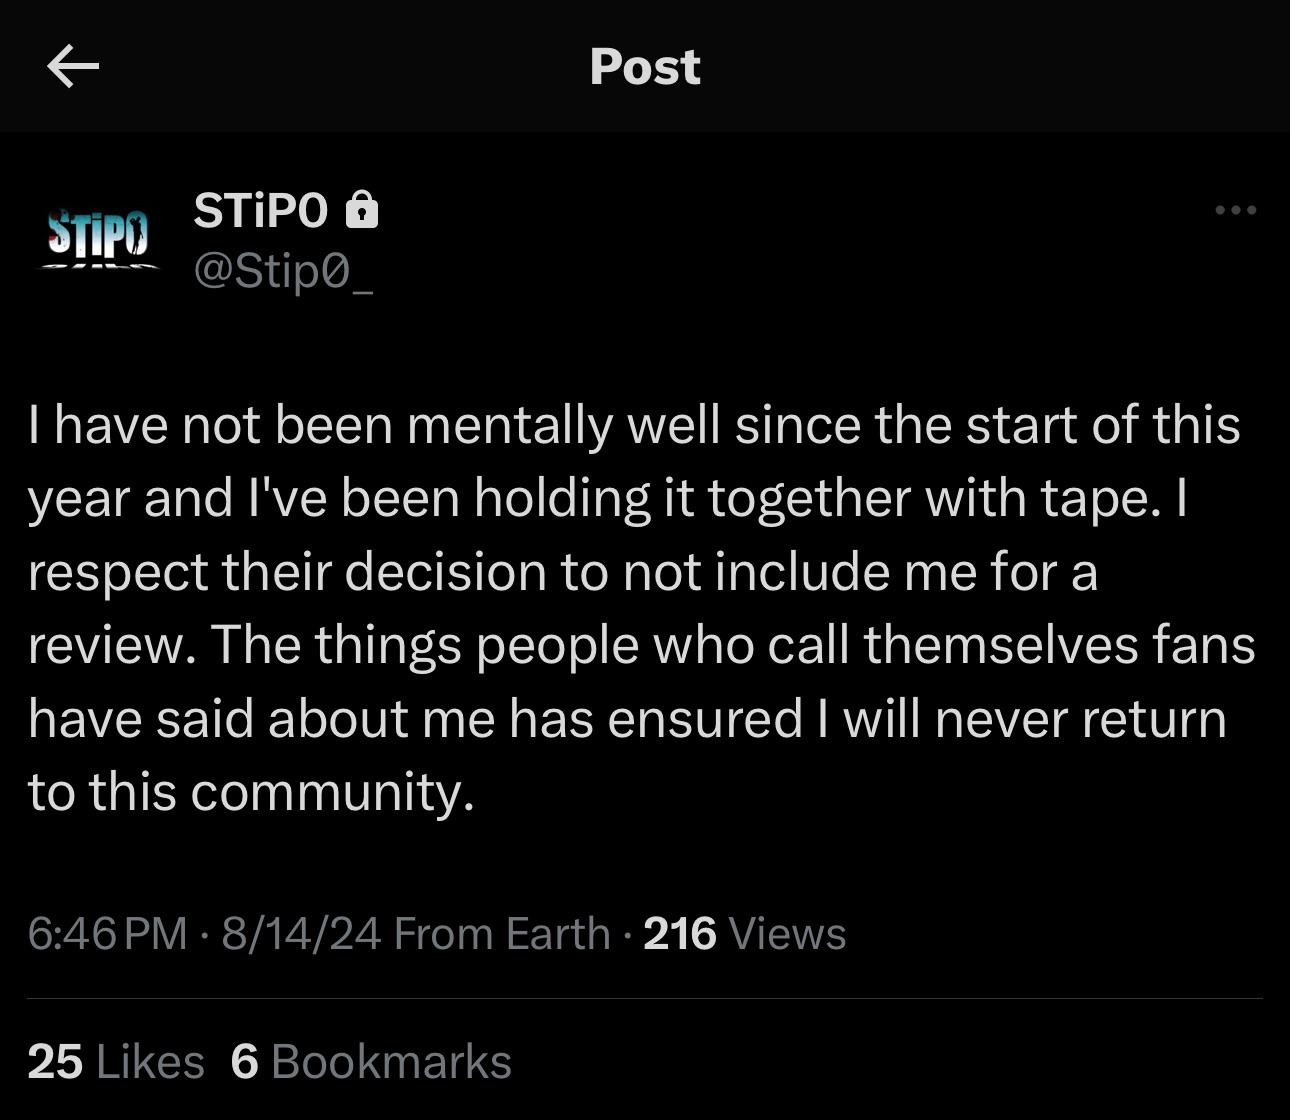This screenshot has width=1290, height=1120.
Task: View the 25 Likes list
Action: tap(116, 1061)
